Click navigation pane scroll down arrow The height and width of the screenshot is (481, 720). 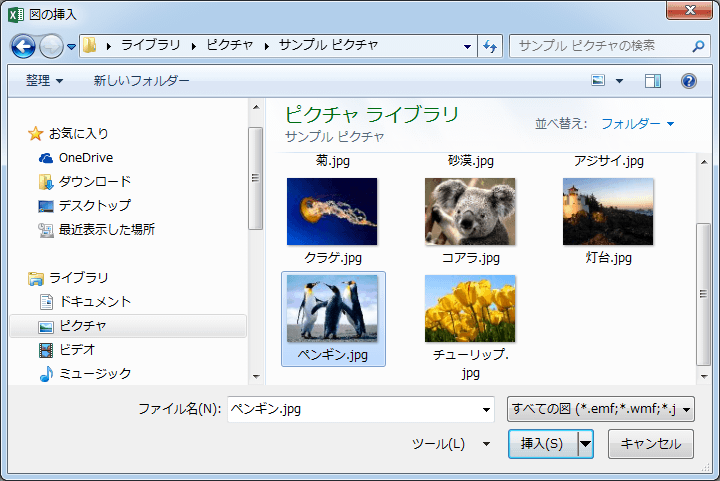256,377
